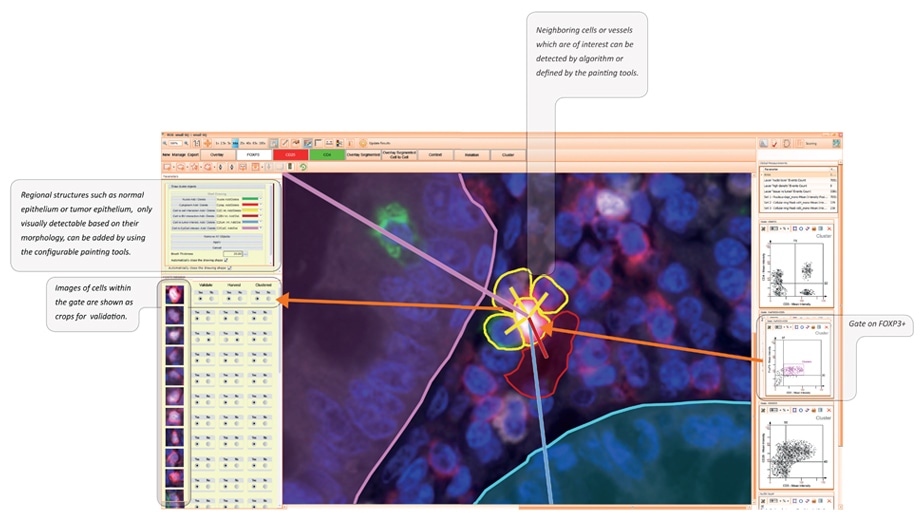
Task: Click the first cell crop thumbnail
Action: pyautogui.click(x=175, y=294)
